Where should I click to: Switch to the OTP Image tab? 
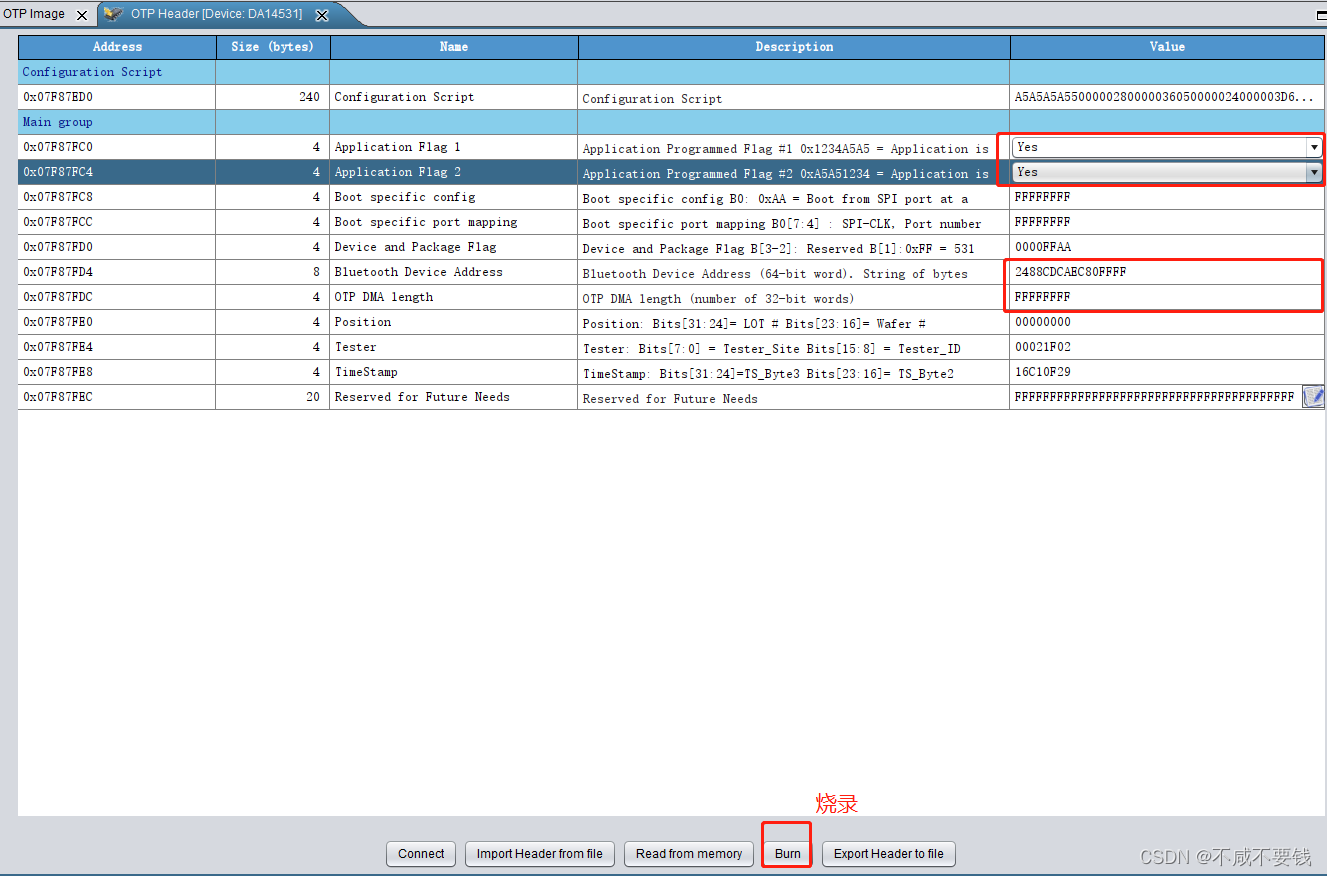pyautogui.click(x=34, y=14)
